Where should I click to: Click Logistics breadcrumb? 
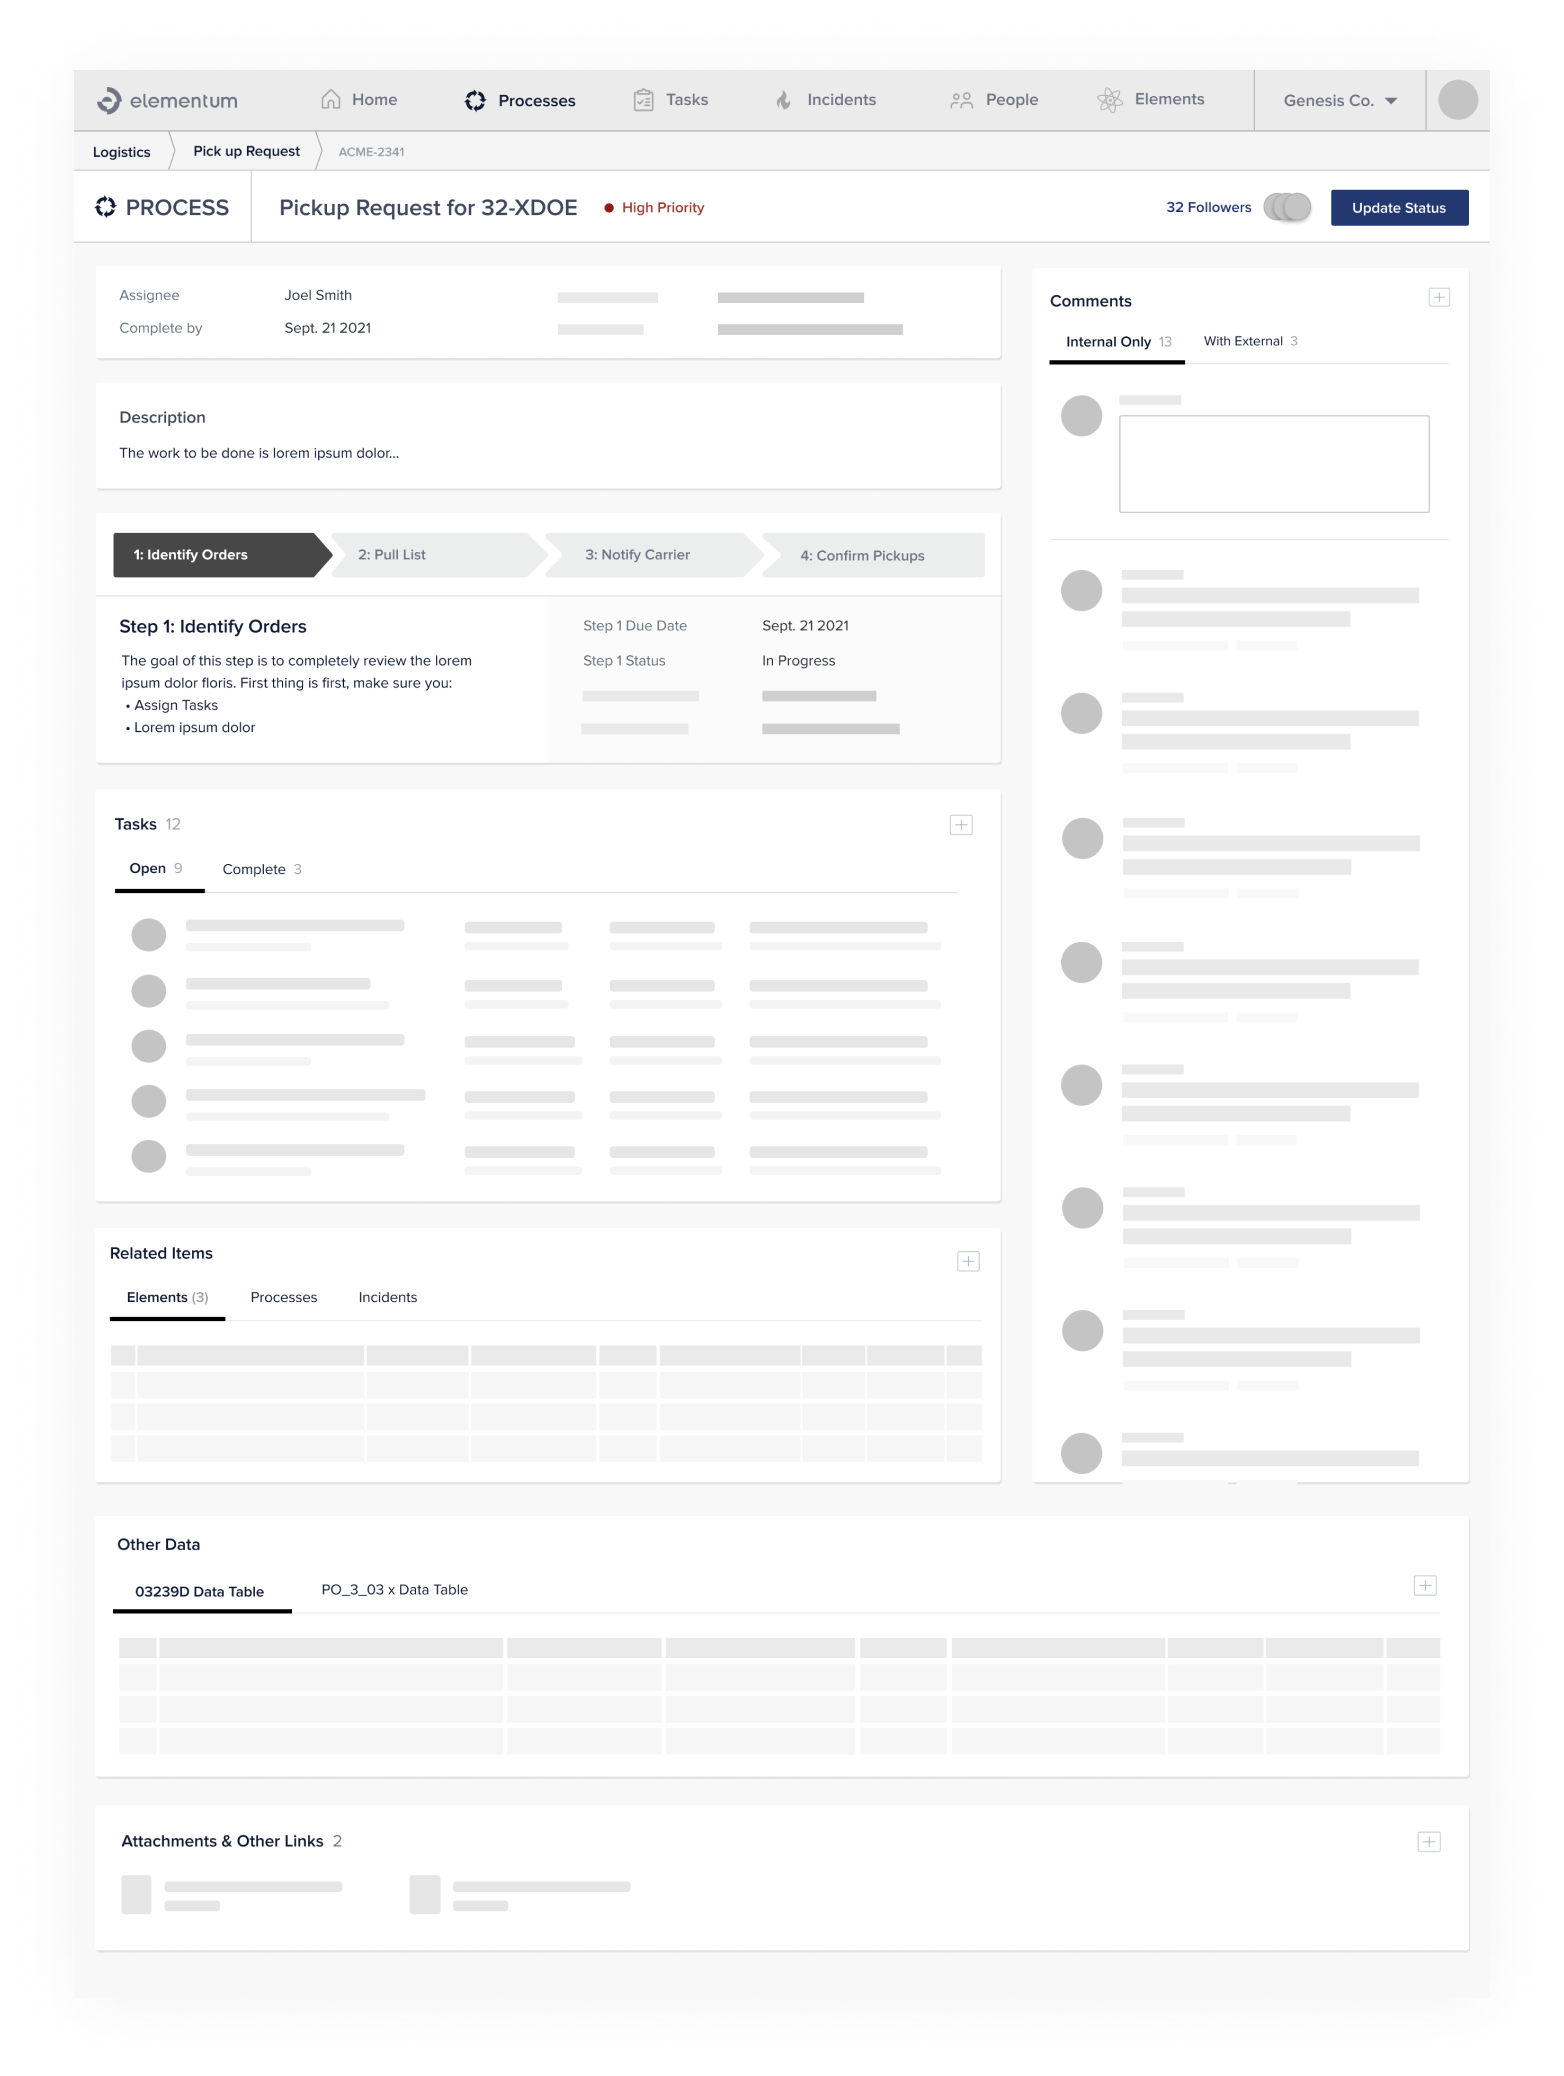121,151
